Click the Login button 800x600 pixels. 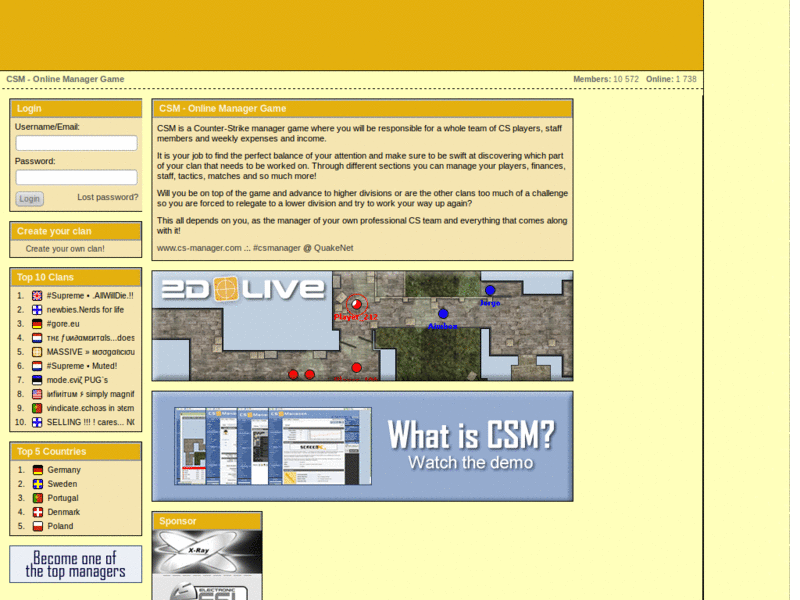[30, 198]
